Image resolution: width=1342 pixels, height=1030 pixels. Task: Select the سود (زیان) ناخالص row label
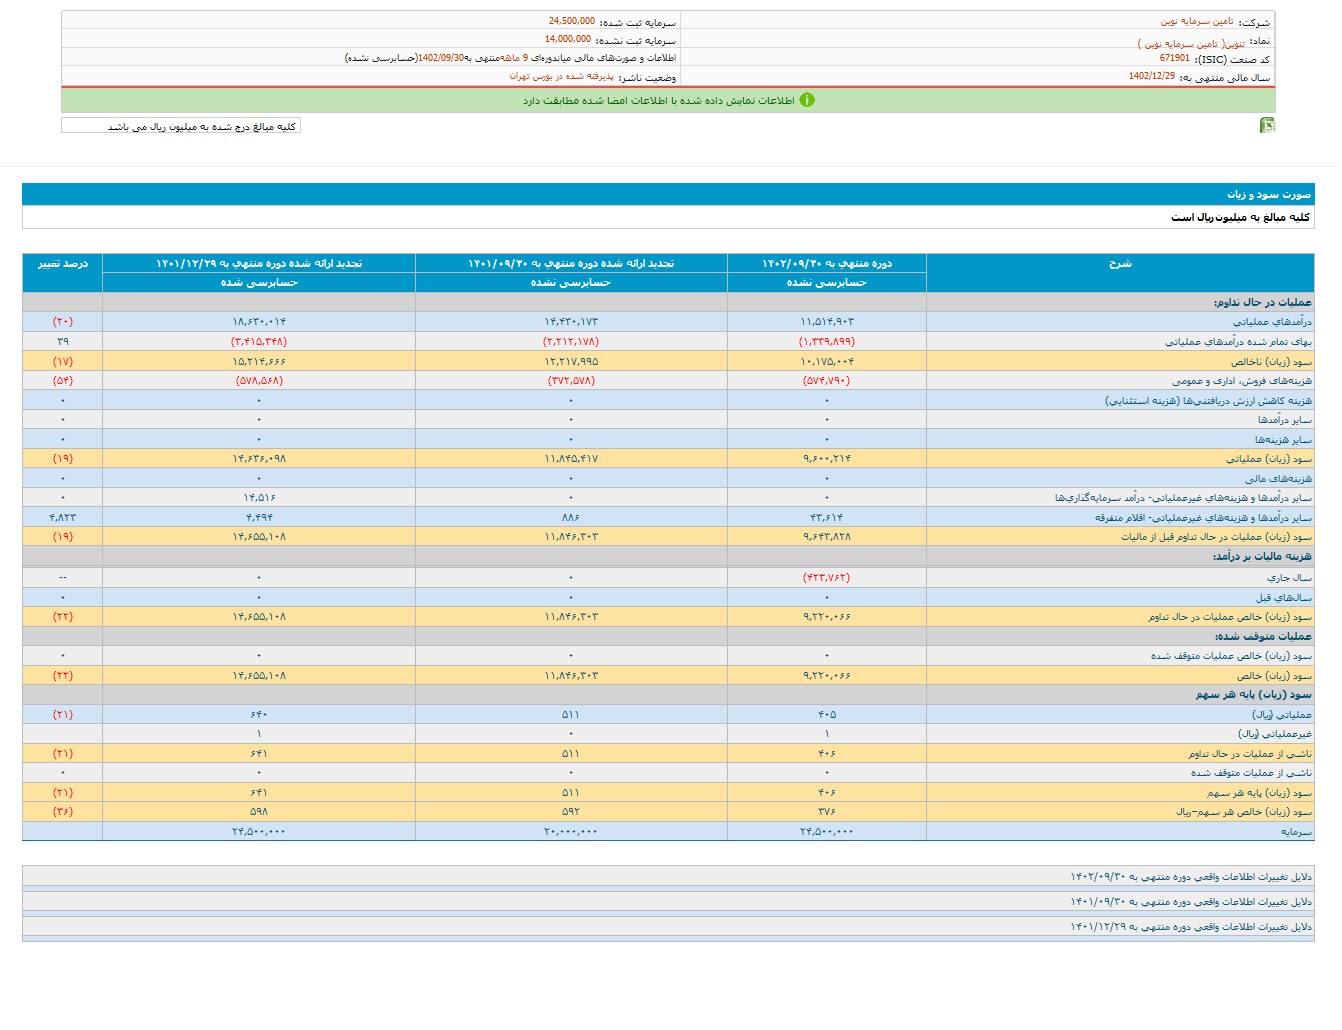click(1271, 362)
